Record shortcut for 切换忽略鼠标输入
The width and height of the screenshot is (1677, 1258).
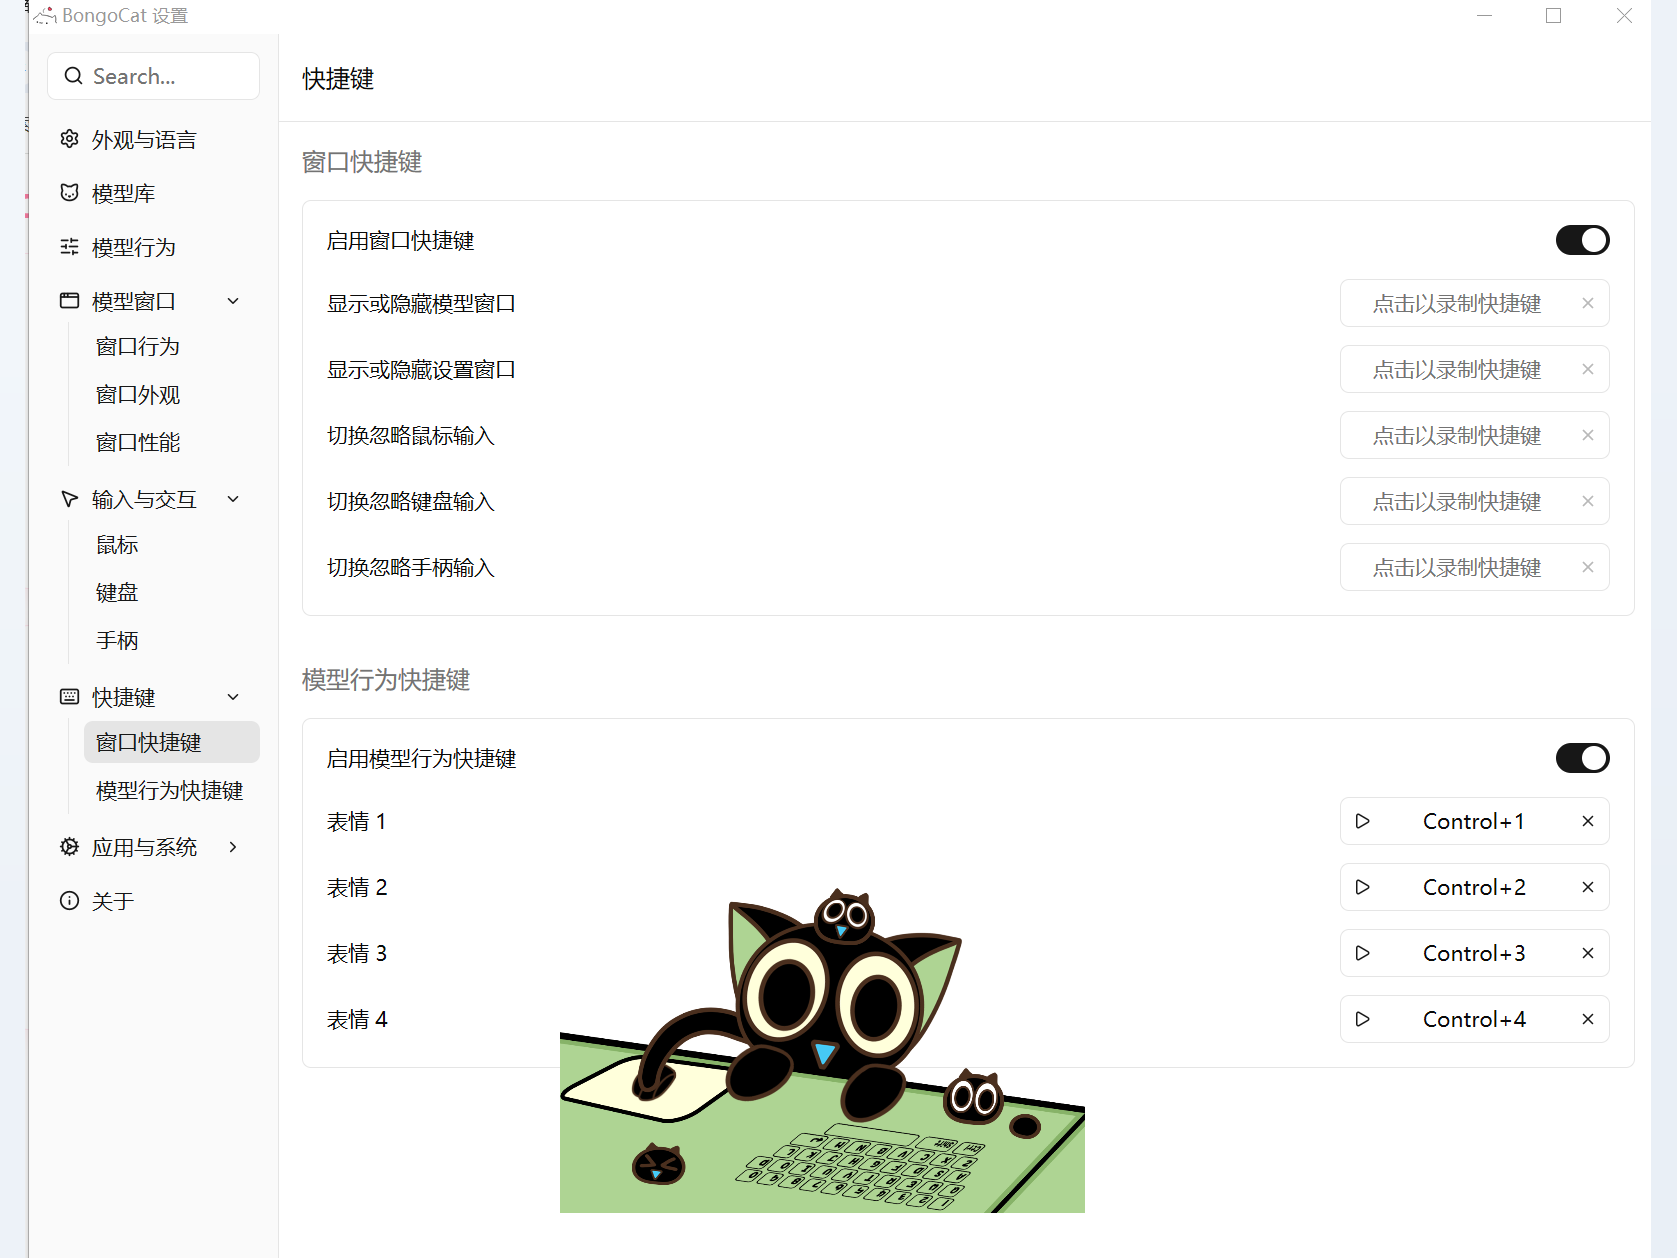click(1474, 435)
